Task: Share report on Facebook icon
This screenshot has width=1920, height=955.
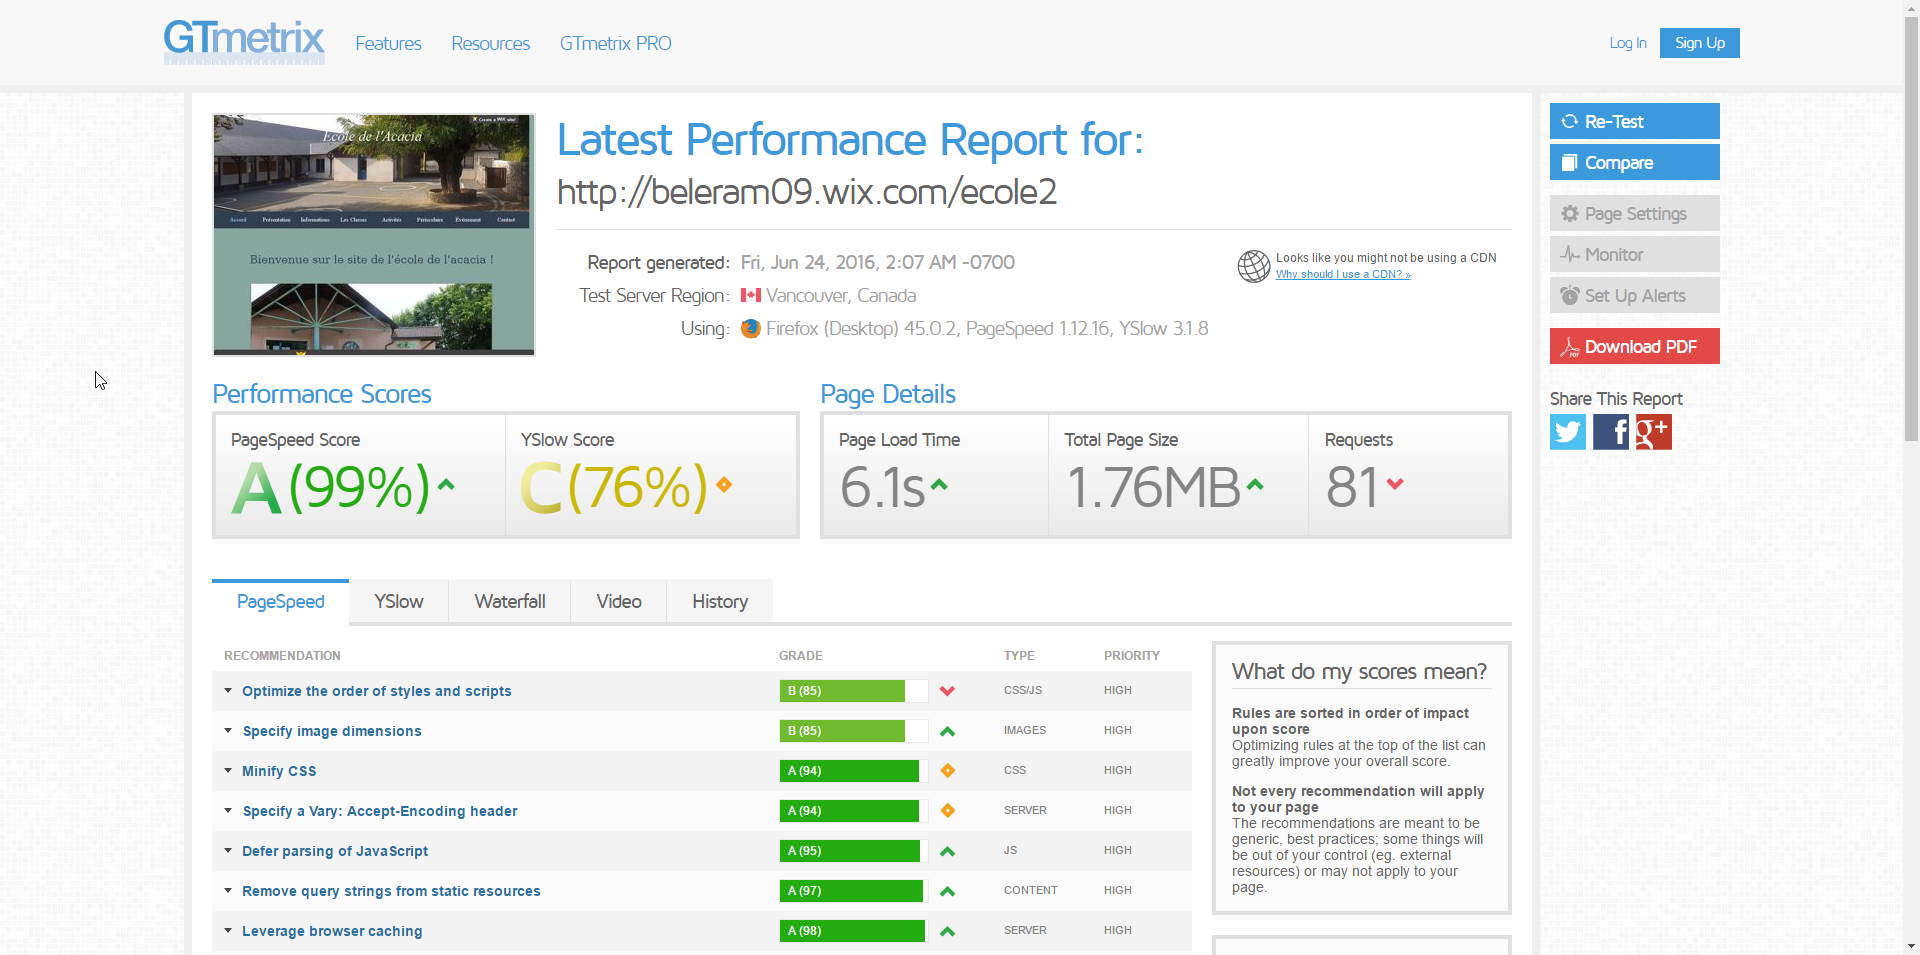Action: (x=1611, y=432)
